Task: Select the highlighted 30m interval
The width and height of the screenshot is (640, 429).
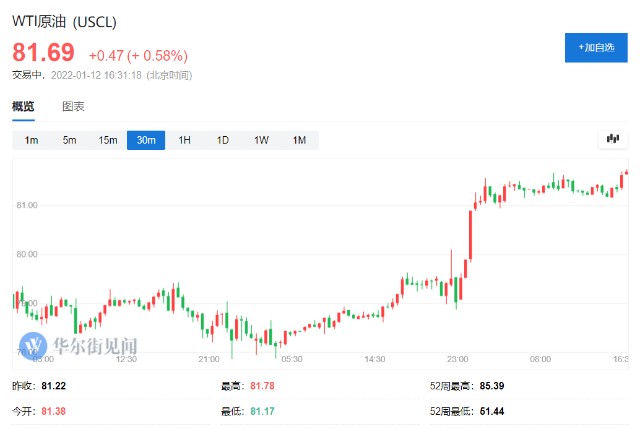Action: coord(146,140)
